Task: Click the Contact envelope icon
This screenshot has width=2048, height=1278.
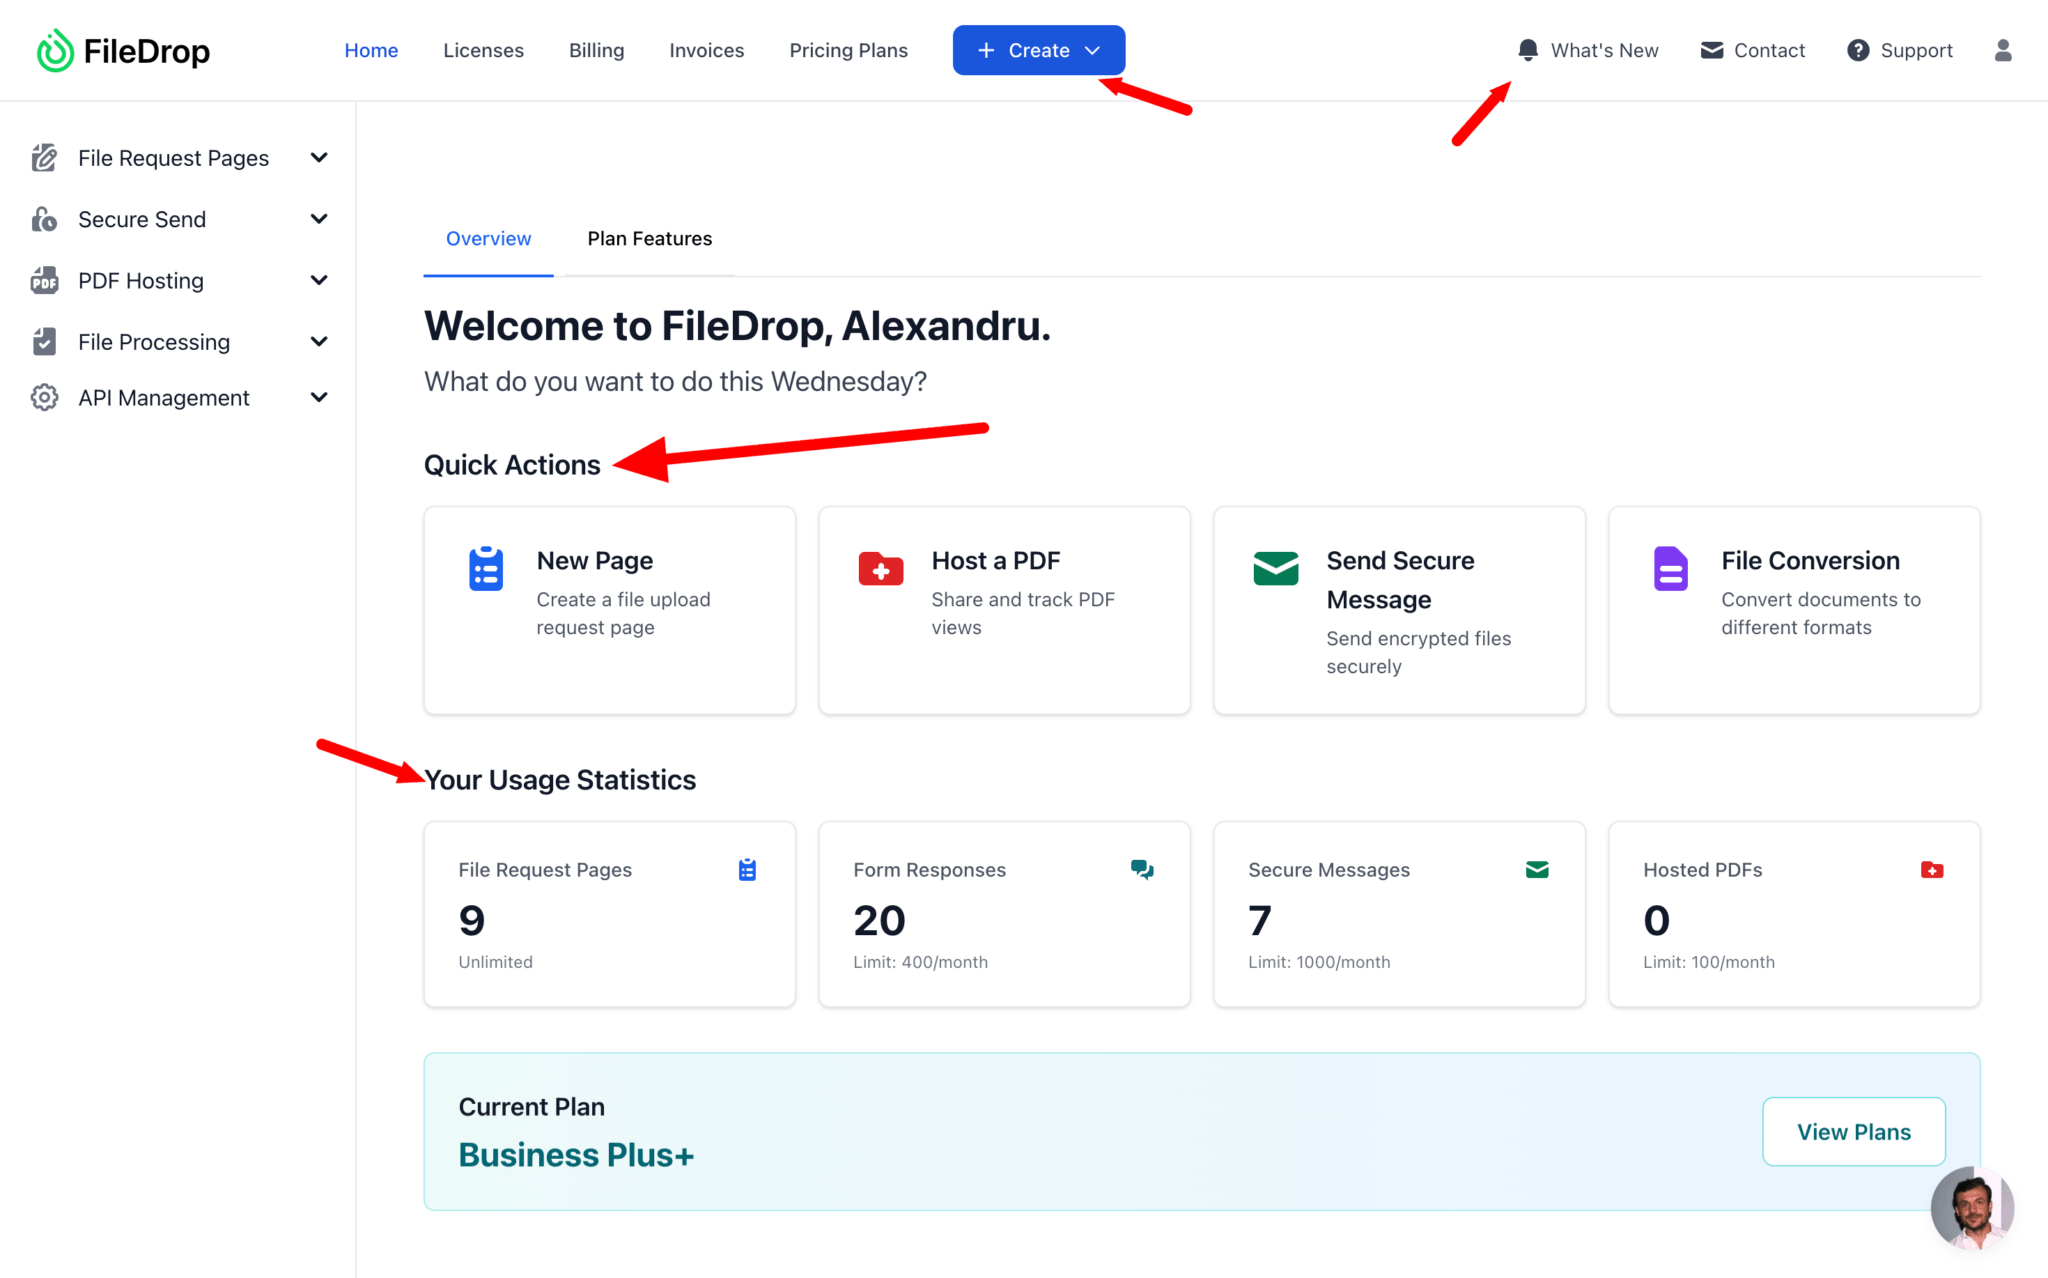Action: tap(1711, 50)
